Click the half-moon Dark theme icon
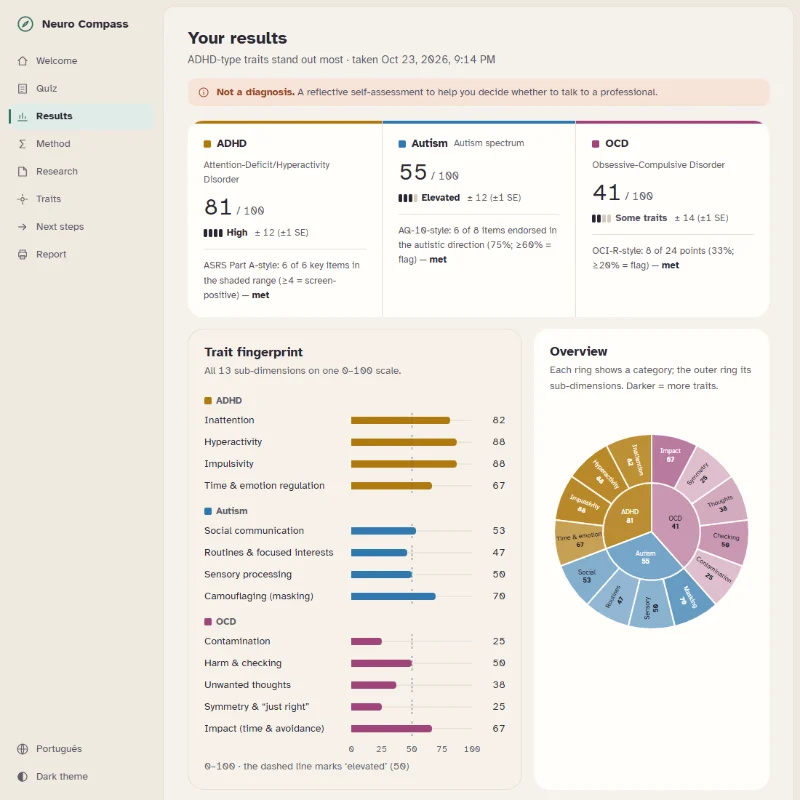The height and width of the screenshot is (800, 800). 22,776
